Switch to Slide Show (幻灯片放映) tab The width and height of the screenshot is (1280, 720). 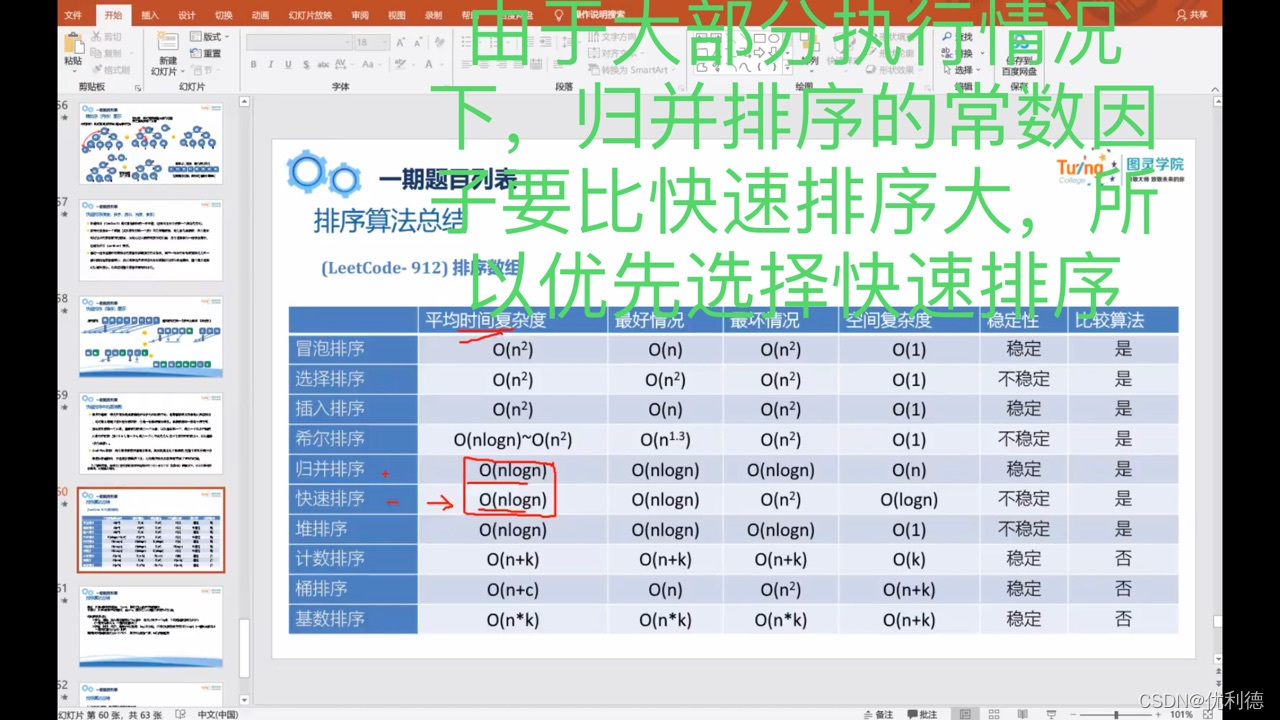[x=311, y=15]
